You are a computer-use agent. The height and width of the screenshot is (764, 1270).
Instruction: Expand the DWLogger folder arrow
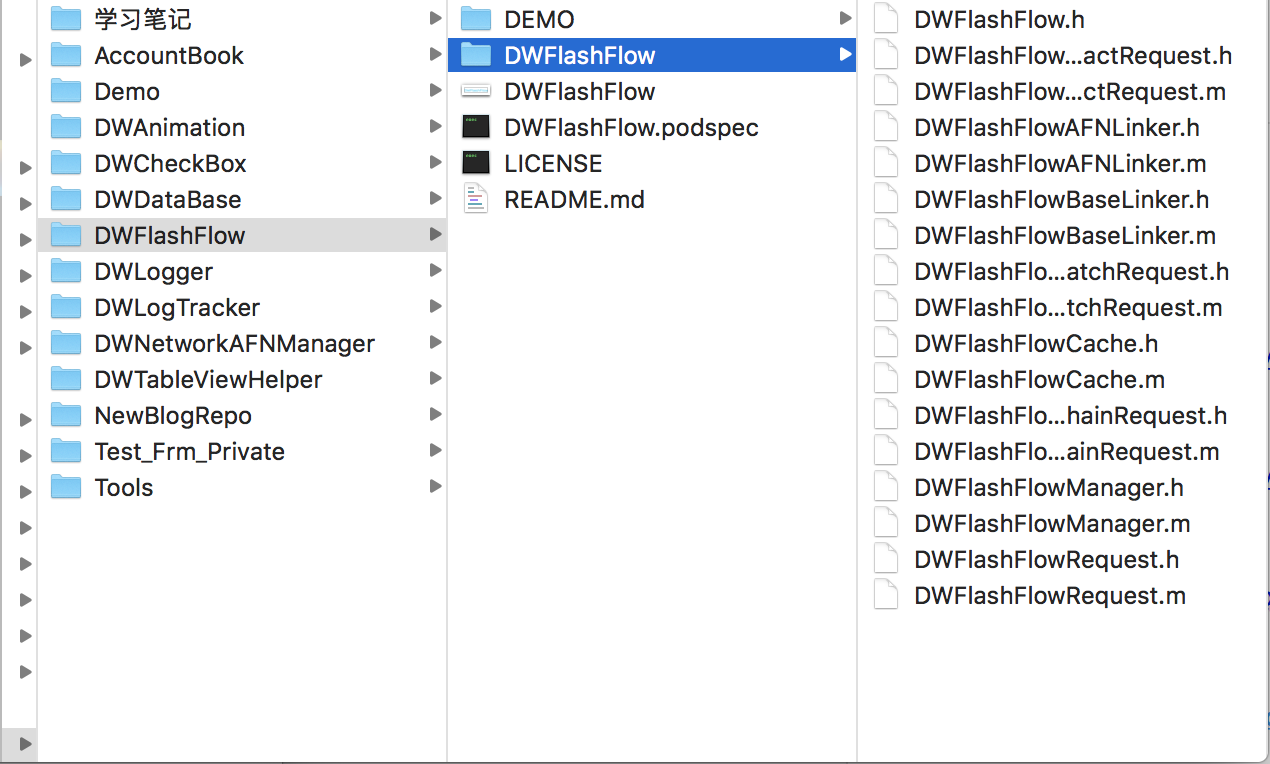pos(435,270)
